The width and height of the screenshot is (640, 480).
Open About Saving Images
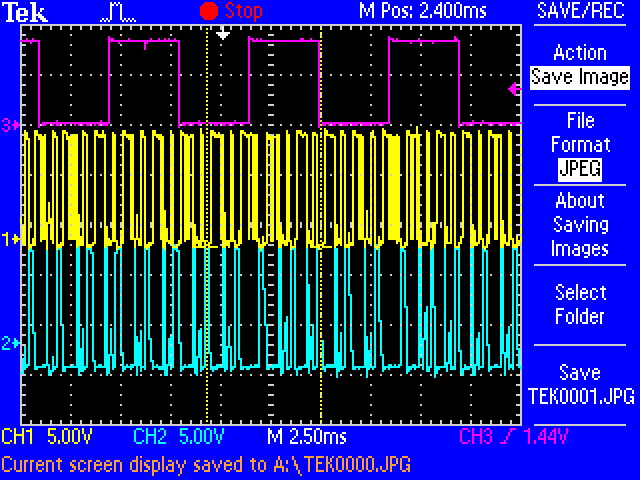(x=580, y=224)
